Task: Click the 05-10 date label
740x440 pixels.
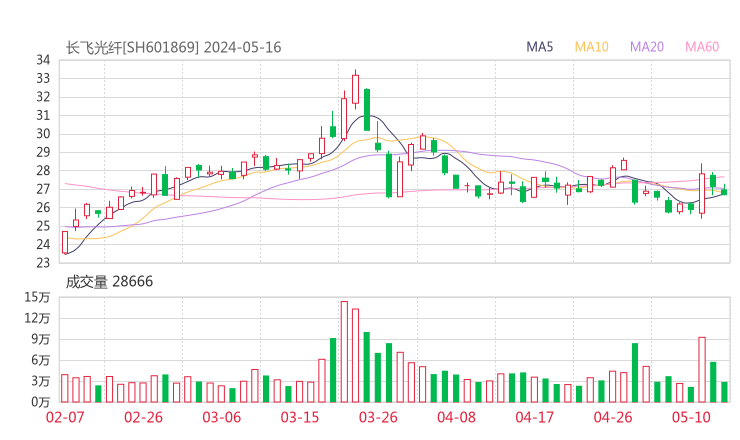Action: [x=691, y=417]
